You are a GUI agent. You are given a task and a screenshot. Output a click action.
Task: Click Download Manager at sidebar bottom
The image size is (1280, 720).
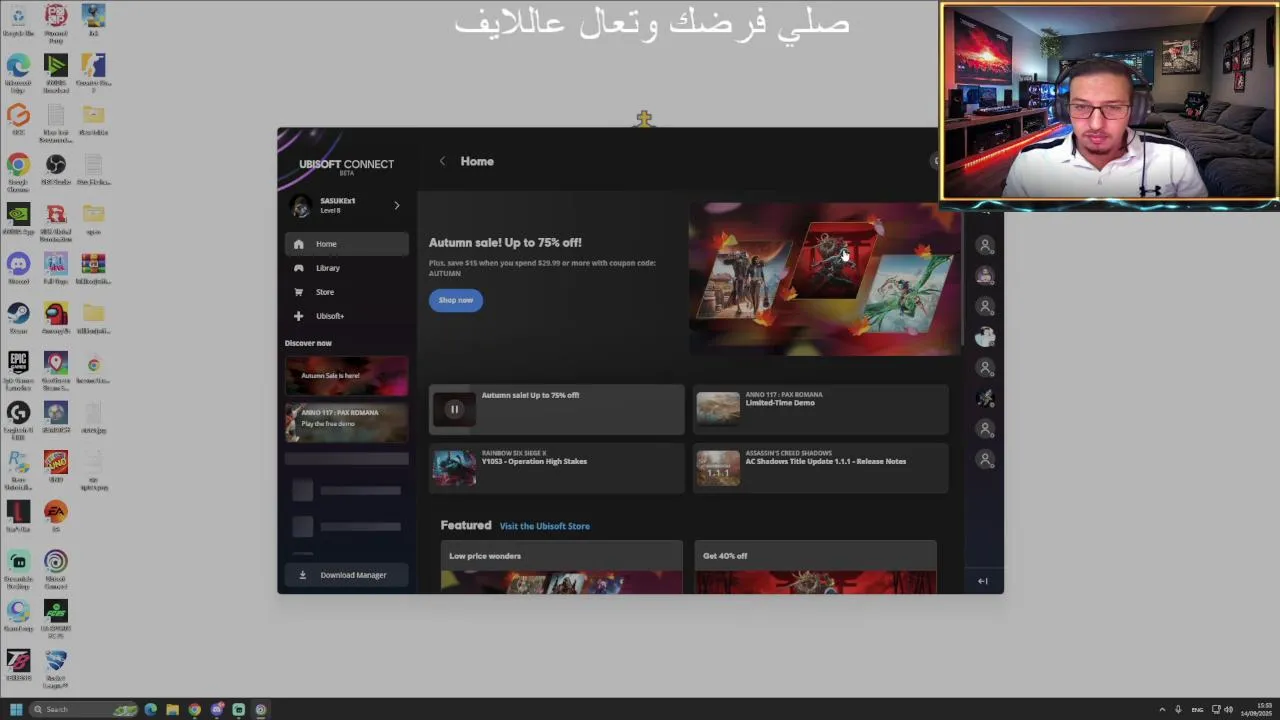coord(346,575)
